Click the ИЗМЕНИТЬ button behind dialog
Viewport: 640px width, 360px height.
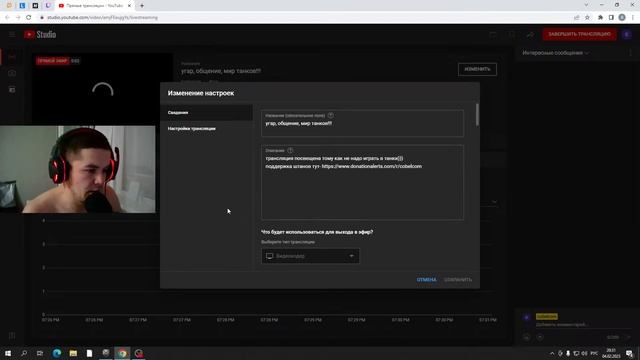click(477, 69)
